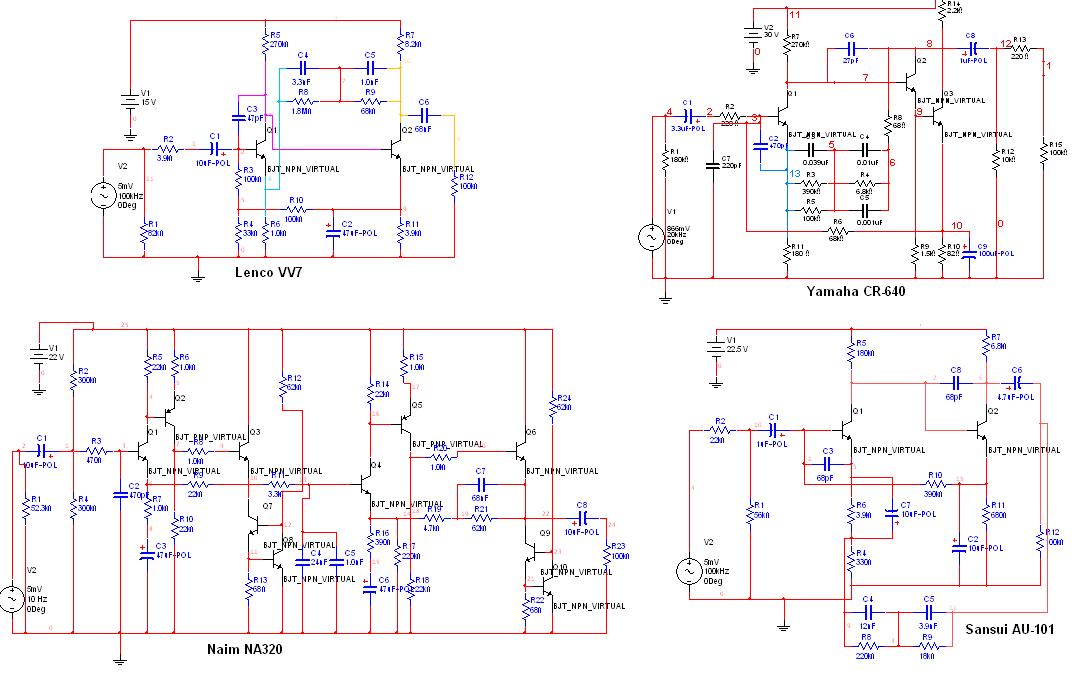The image size is (1076, 680).
Task: Select resistor R3 470 in Naim circuit
Action: (x=97, y=451)
